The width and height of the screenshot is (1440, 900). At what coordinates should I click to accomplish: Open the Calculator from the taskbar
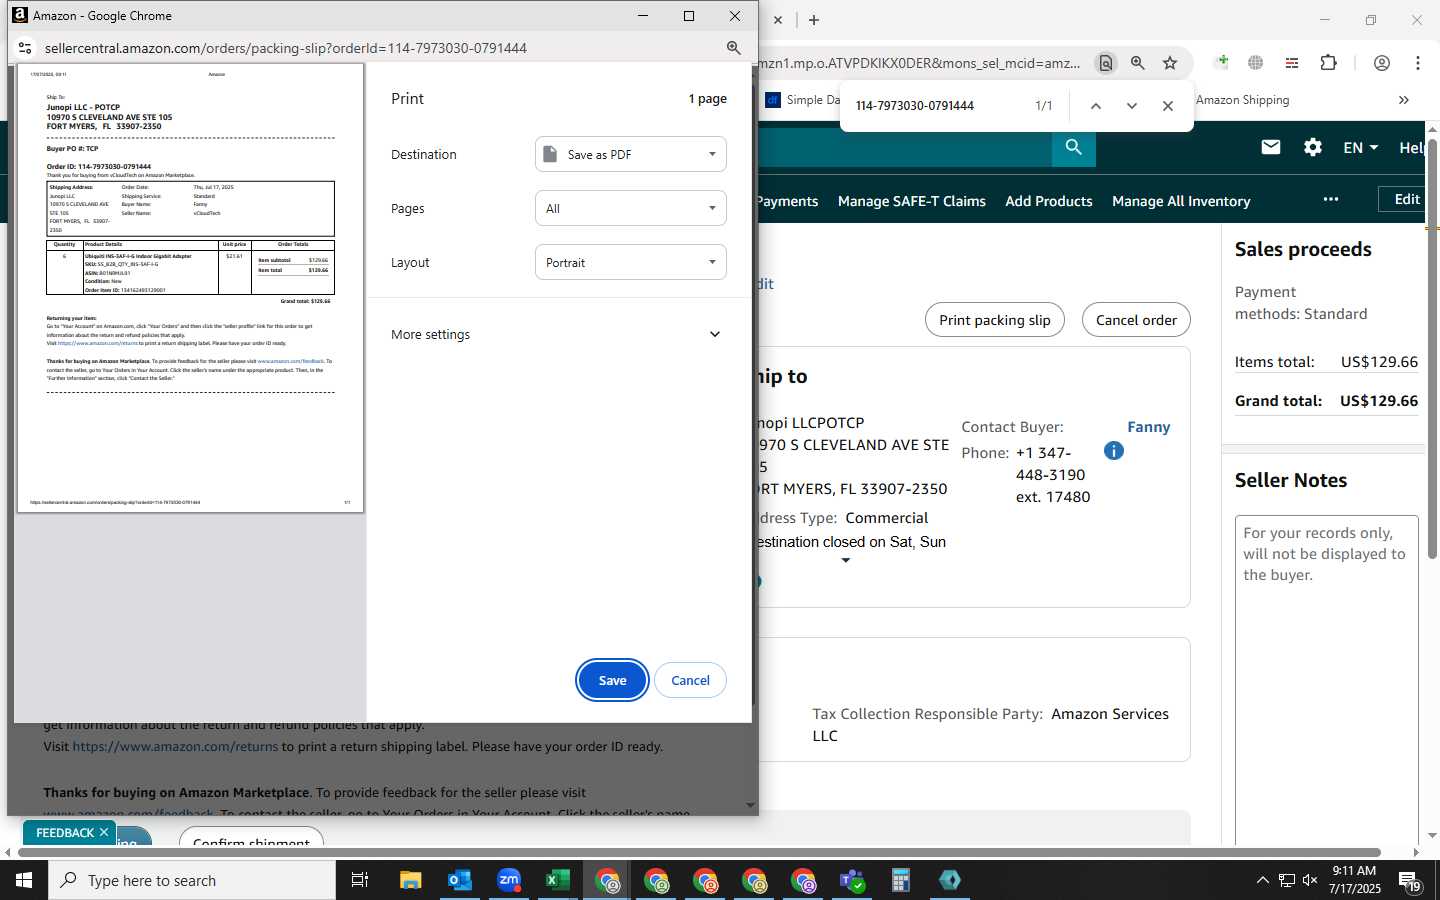901,880
